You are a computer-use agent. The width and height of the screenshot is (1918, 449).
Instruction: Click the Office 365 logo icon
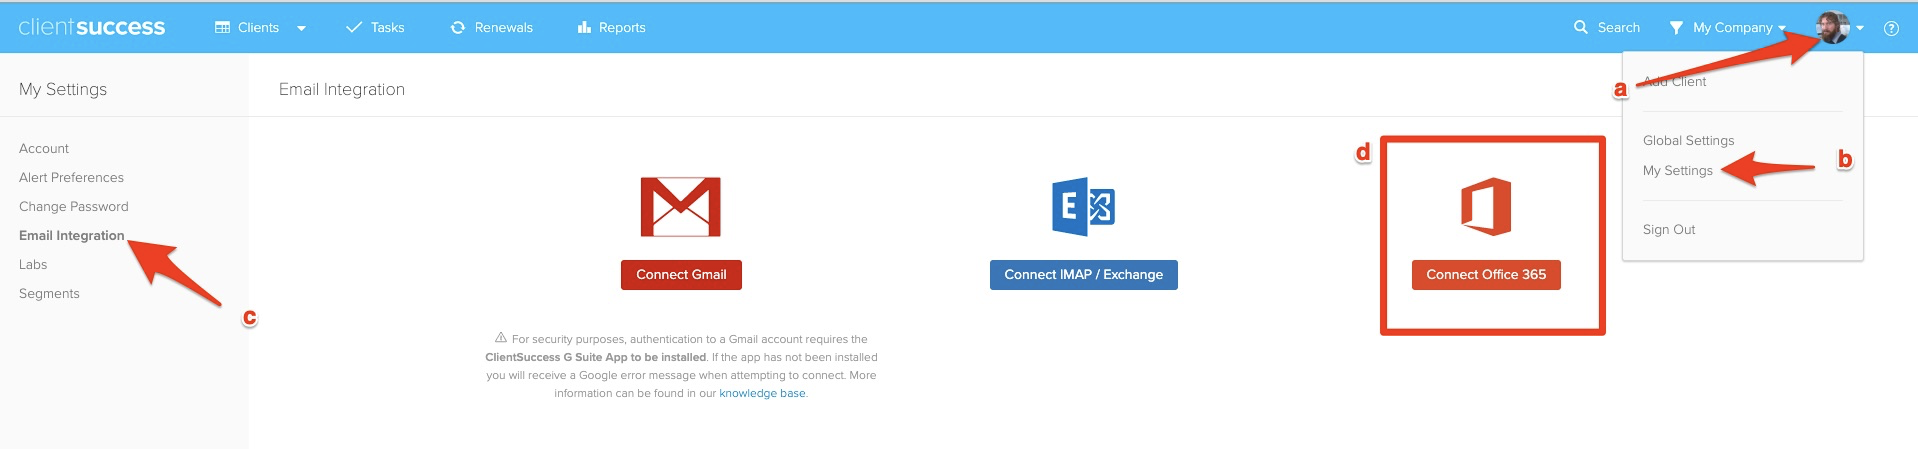pos(1486,207)
